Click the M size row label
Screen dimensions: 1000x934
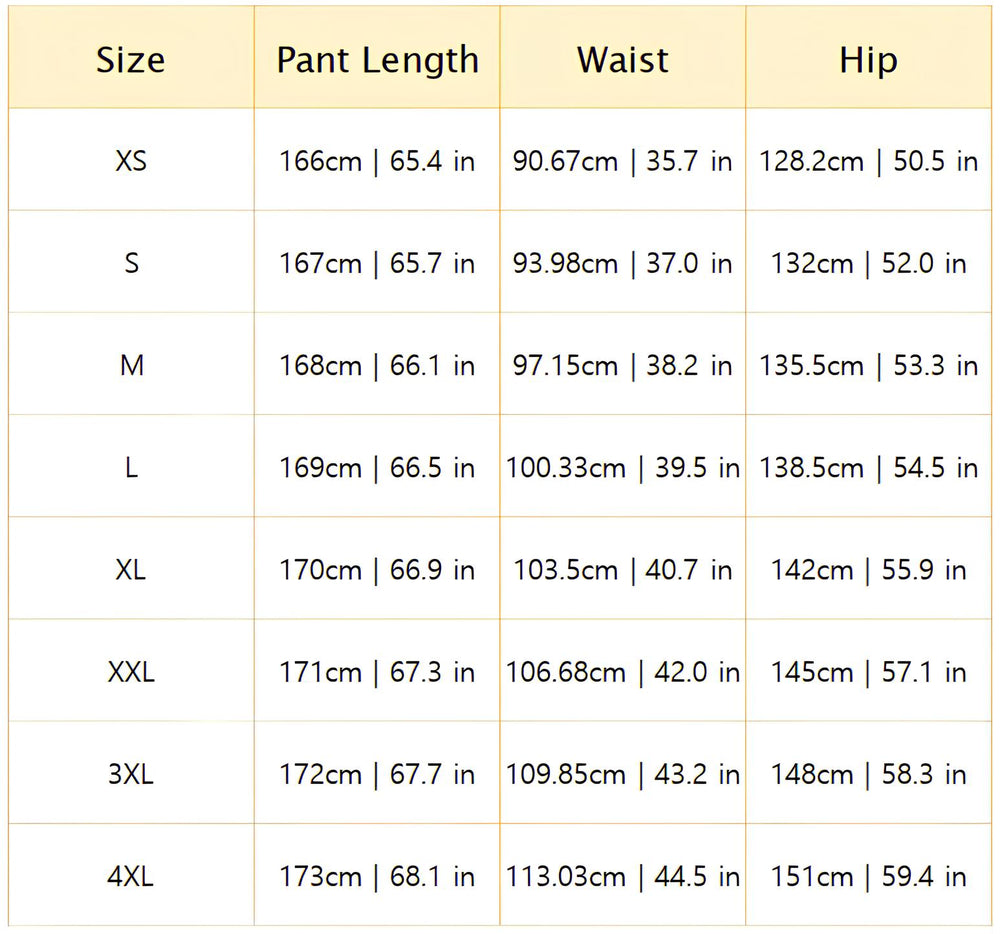(x=131, y=366)
